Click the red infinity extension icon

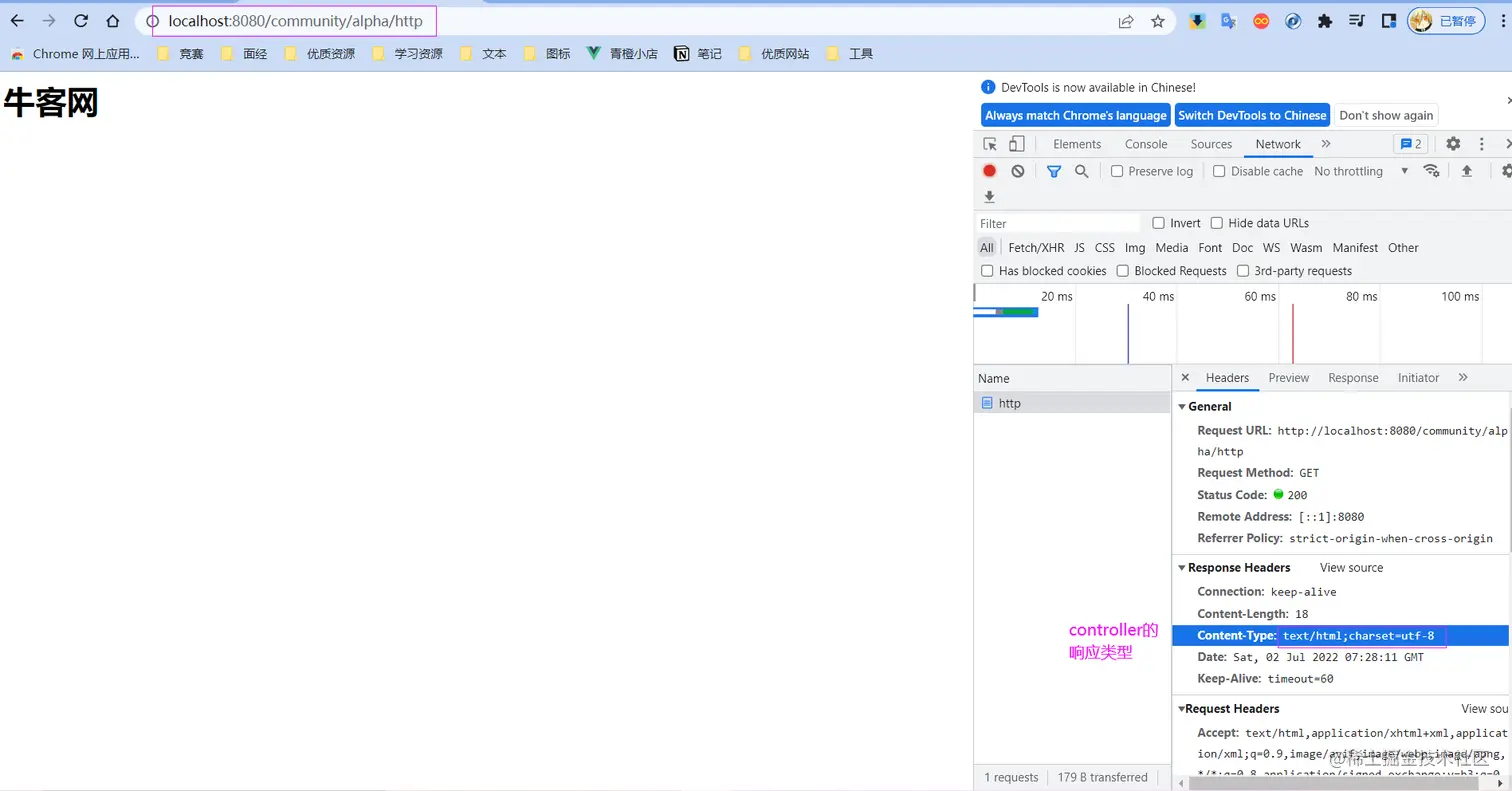point(1261,21)
